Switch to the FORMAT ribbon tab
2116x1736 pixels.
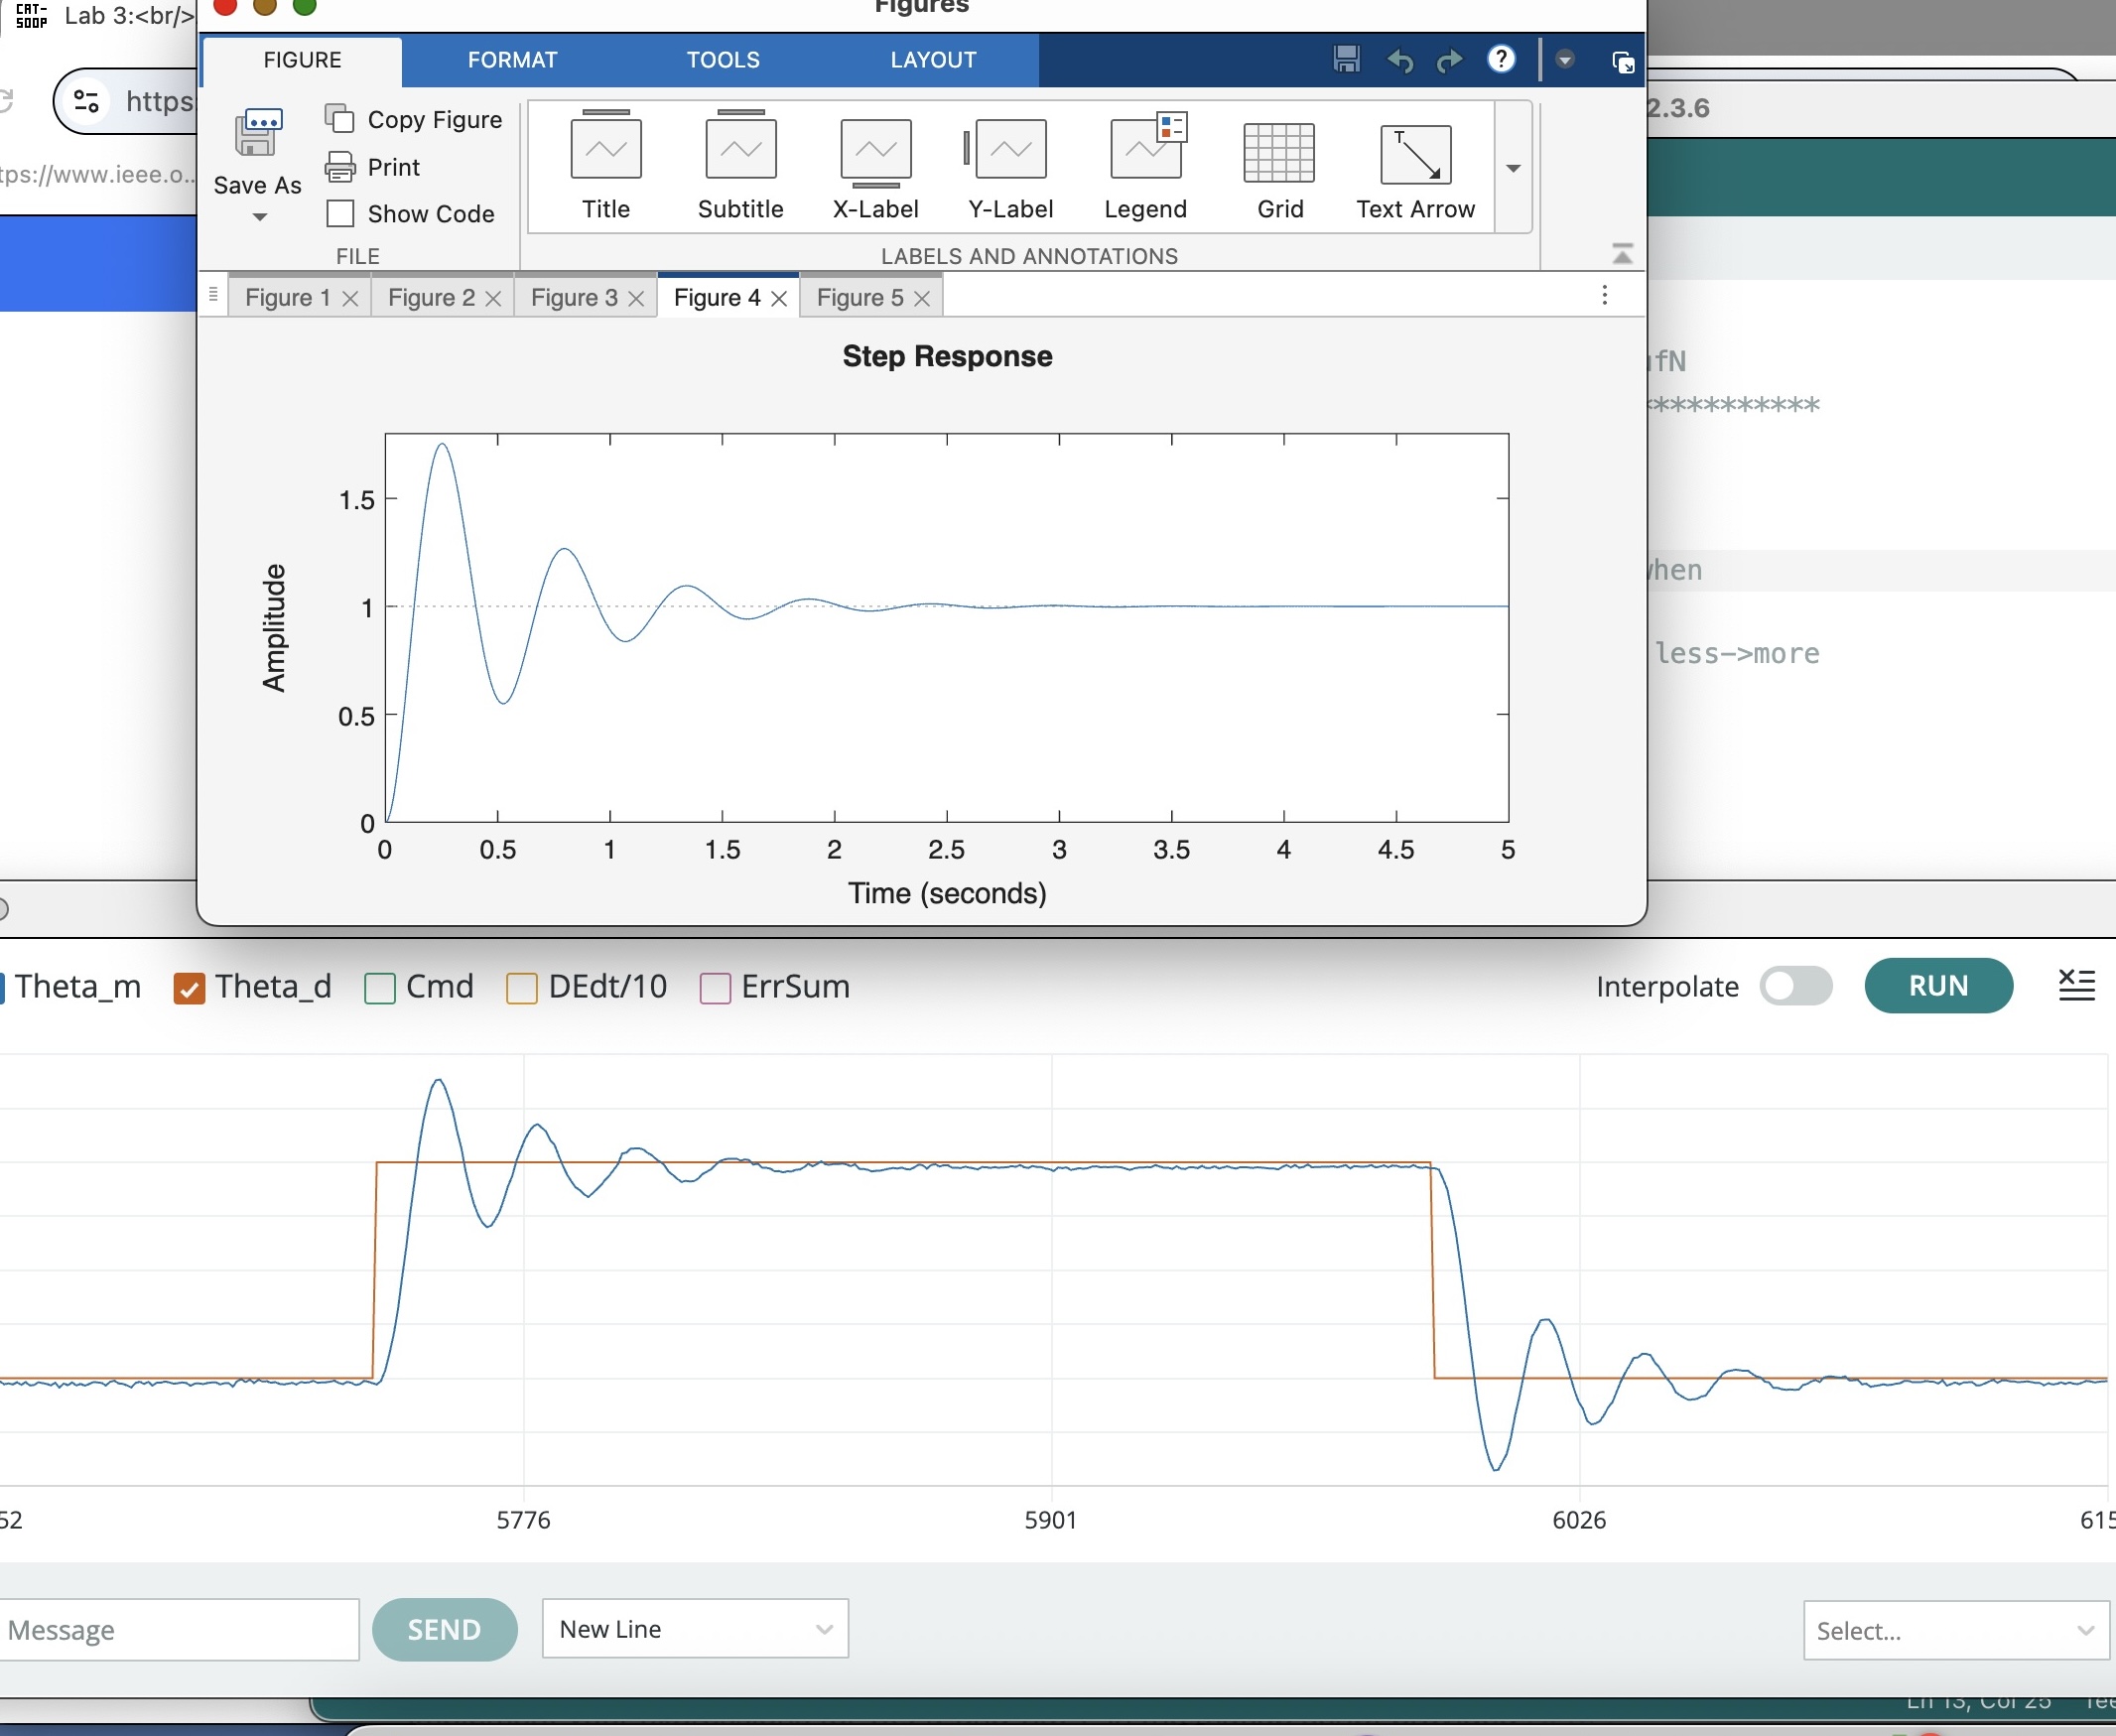(x=512, y=60)
